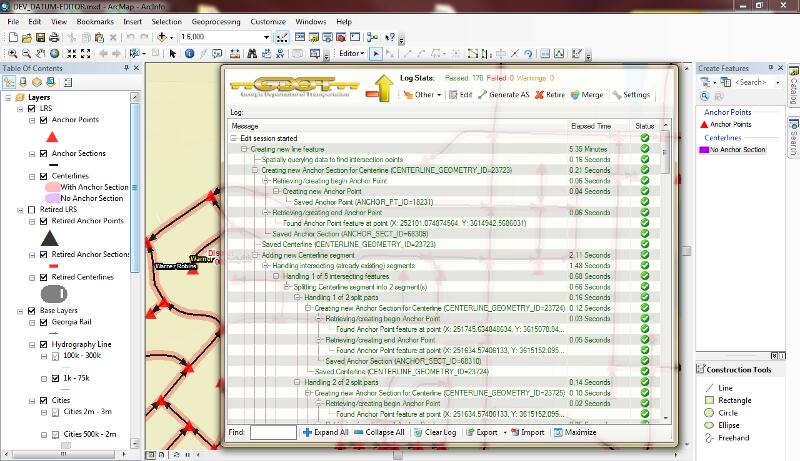Click the Find text box in log
The image size is (800, 461).
[x=273, y=432]
